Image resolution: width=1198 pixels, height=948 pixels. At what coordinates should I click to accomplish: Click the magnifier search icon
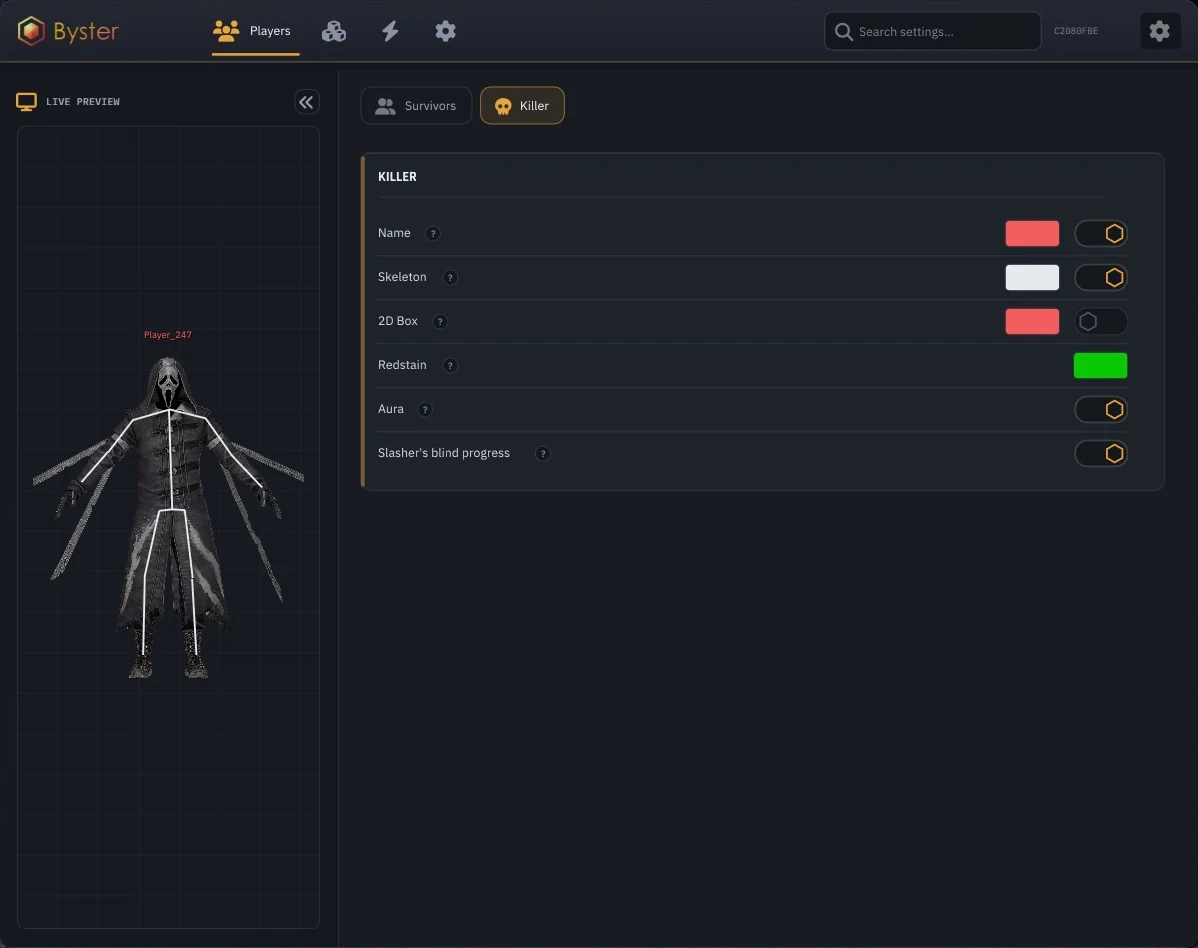click(x=843, y=31)
